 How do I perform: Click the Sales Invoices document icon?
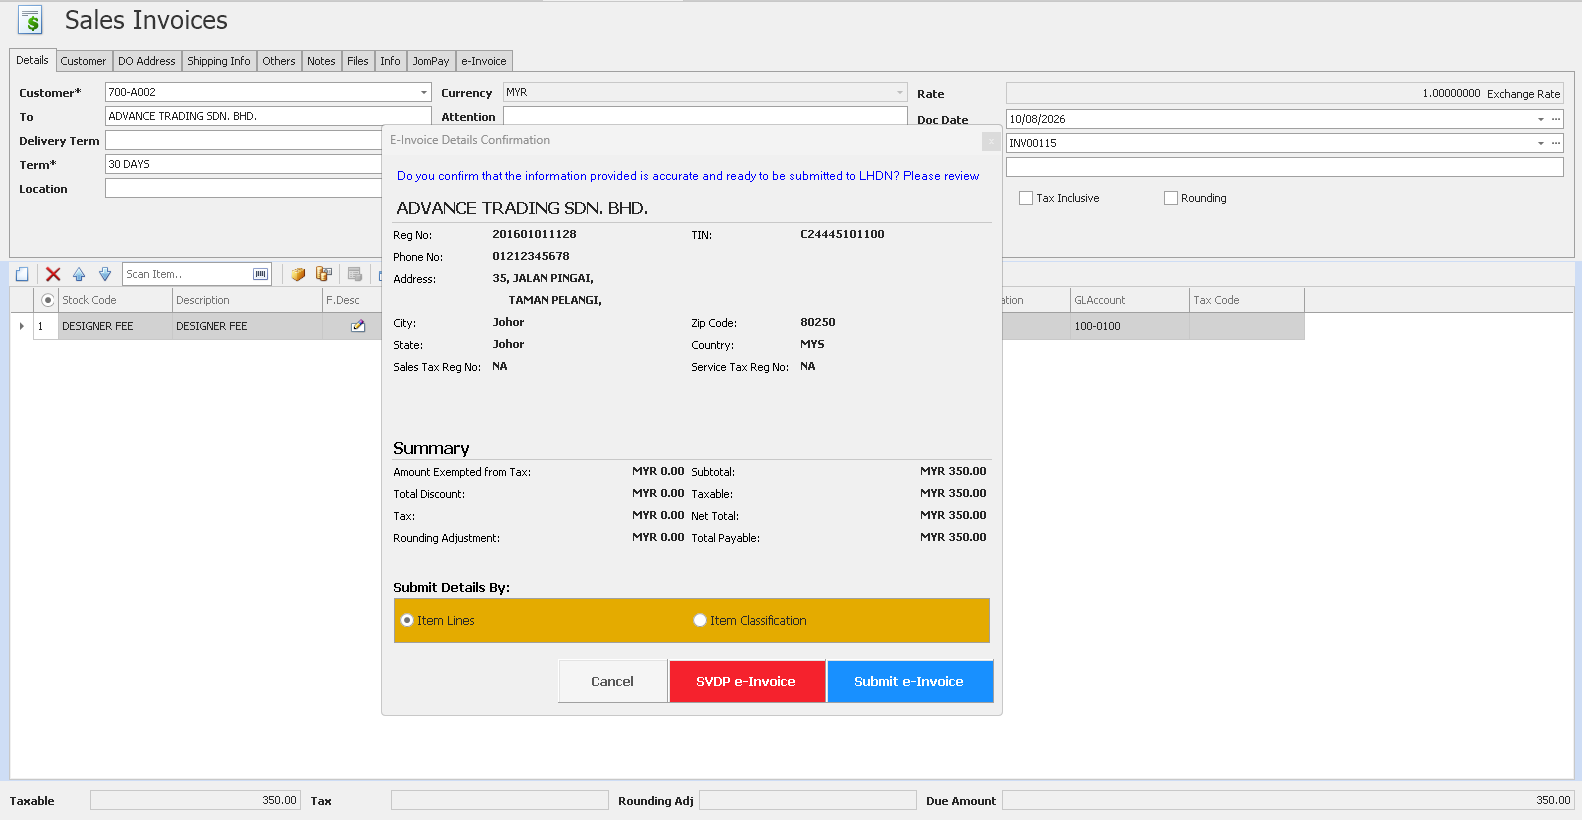[30, 20]
